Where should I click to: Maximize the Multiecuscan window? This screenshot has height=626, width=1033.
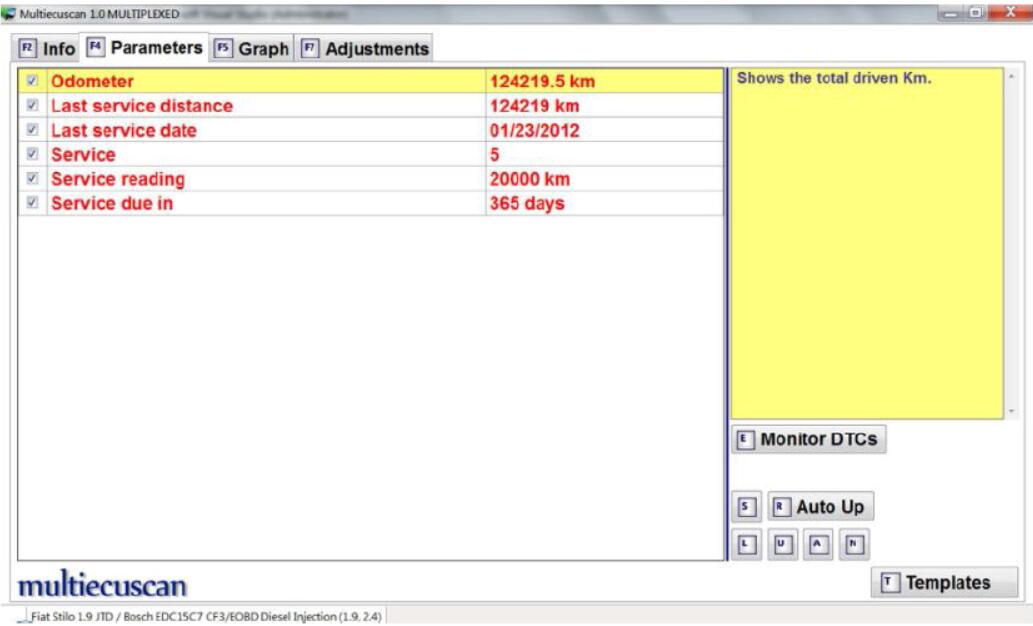tap(976, 13)
